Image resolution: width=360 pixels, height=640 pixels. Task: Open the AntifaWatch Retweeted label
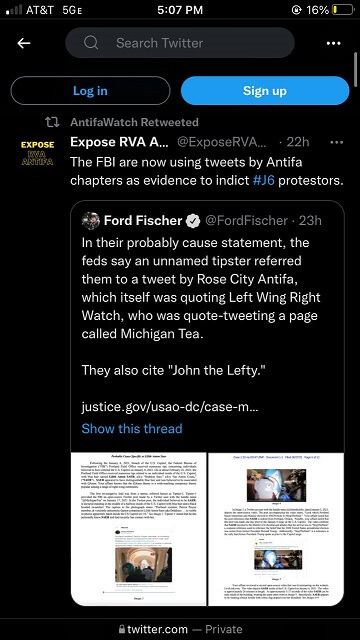(134, 122)
